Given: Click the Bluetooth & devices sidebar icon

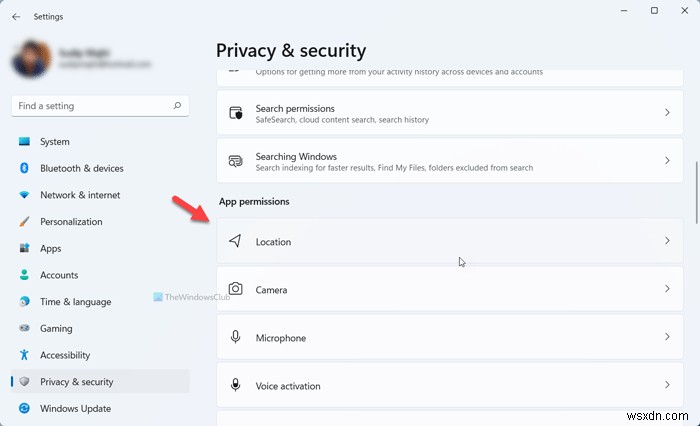Looking at the screenshot, I should [x=24, y=168].
